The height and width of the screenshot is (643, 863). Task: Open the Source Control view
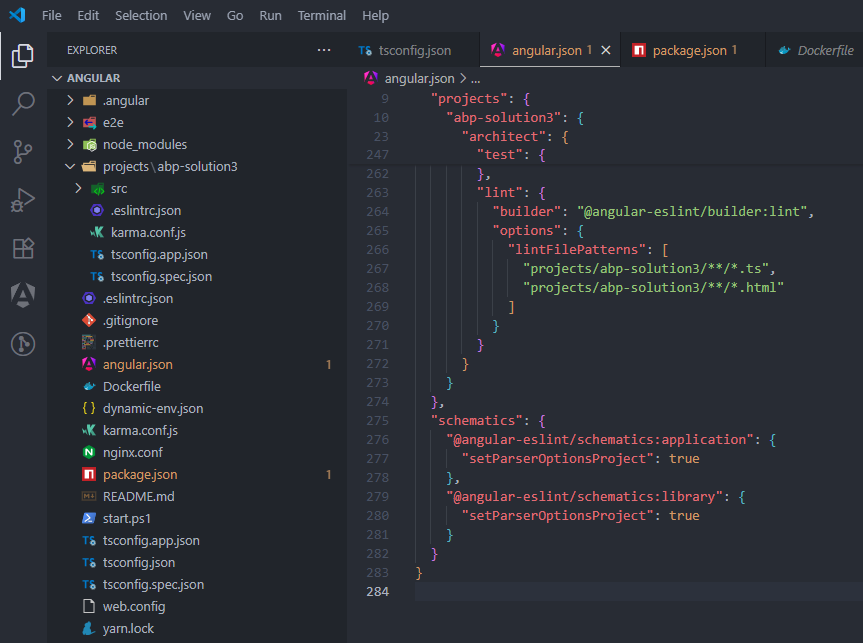[22, 152]
